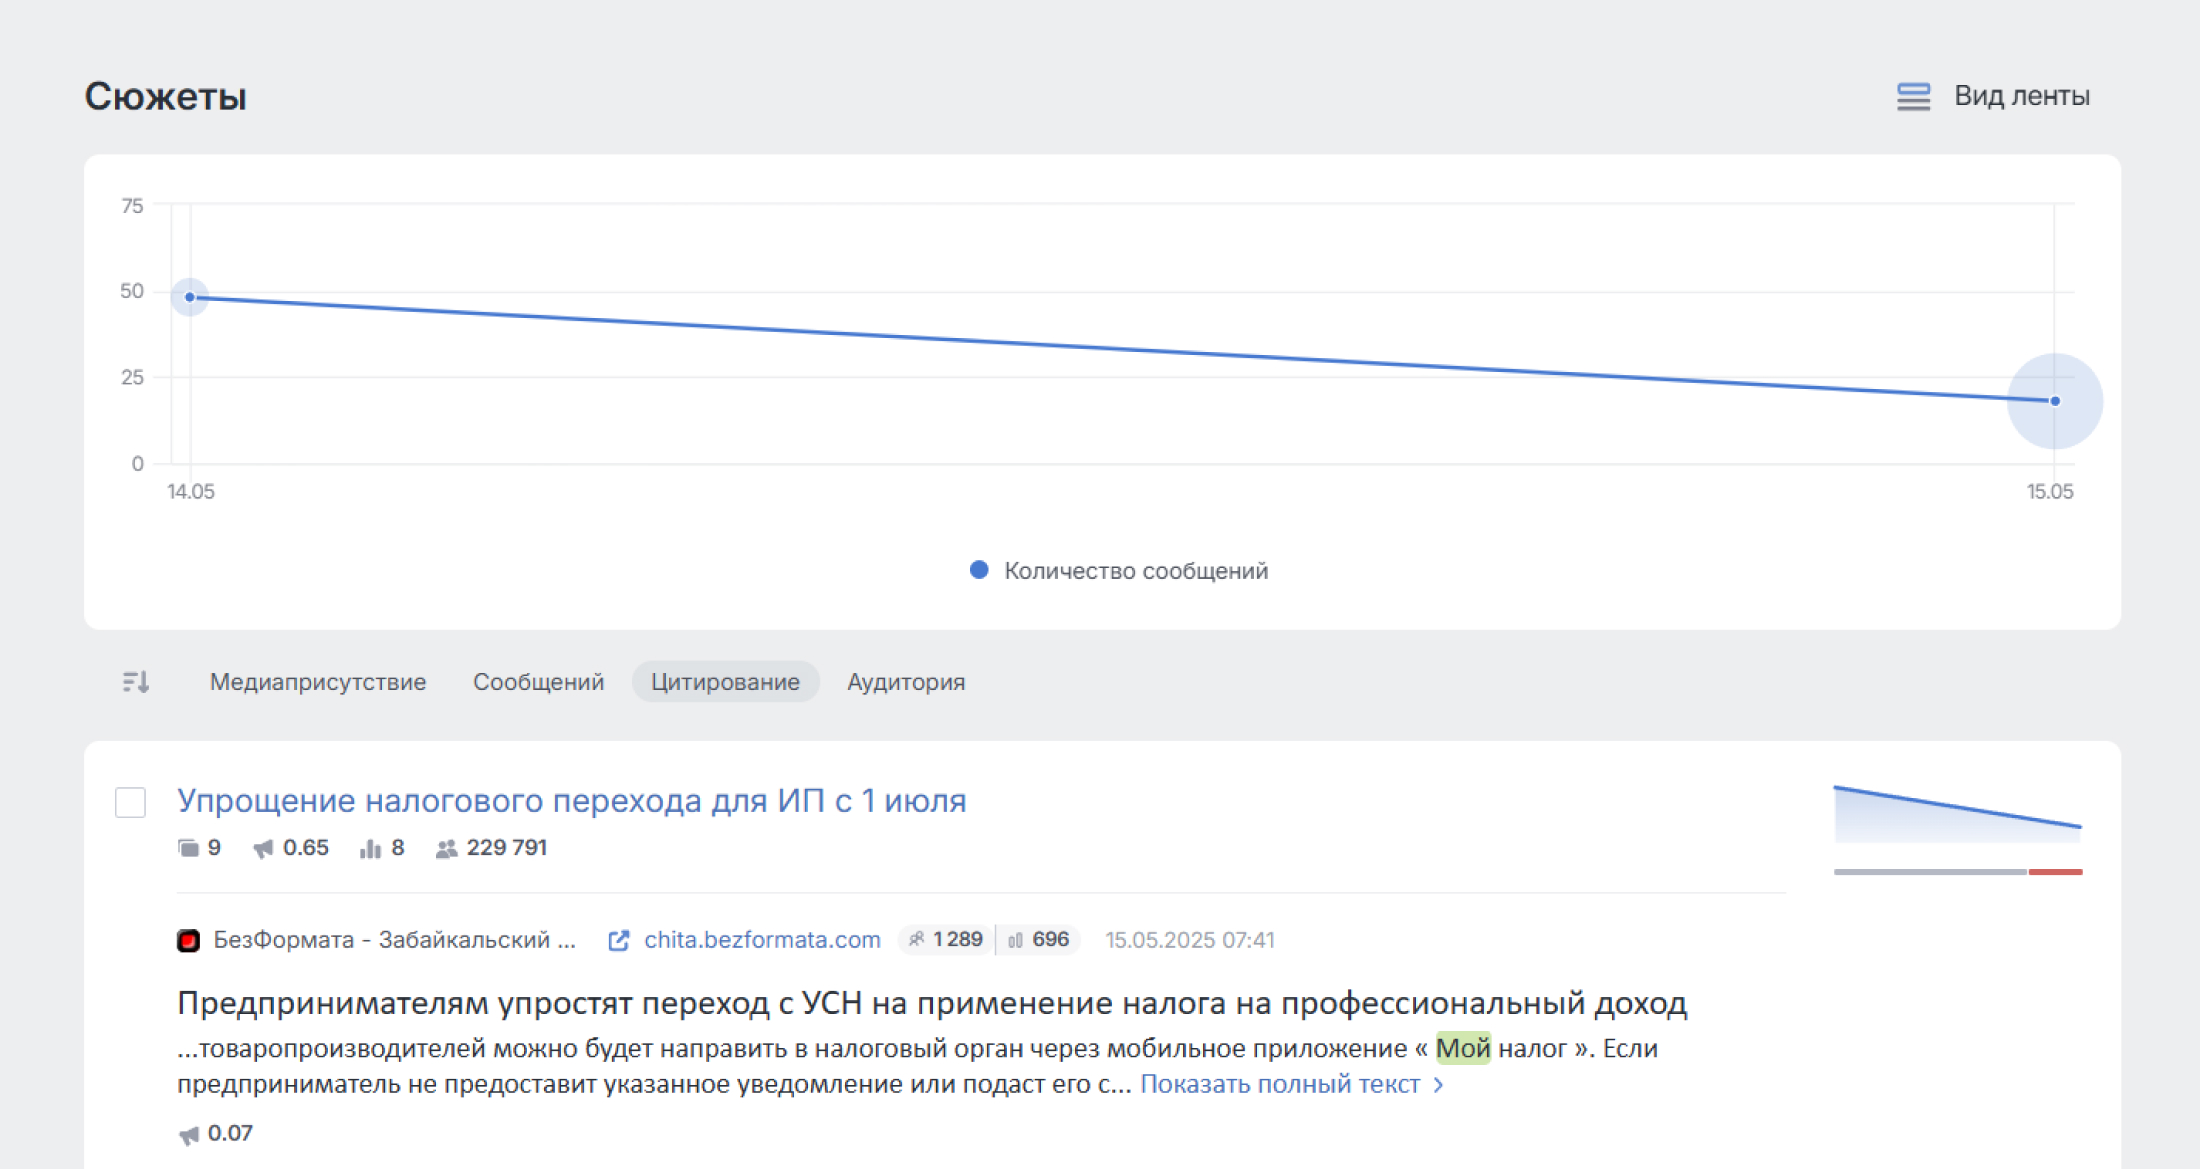2200x1169 pixels.
Task: Open the chita.bezformata.com link
Action: (762, 940)
